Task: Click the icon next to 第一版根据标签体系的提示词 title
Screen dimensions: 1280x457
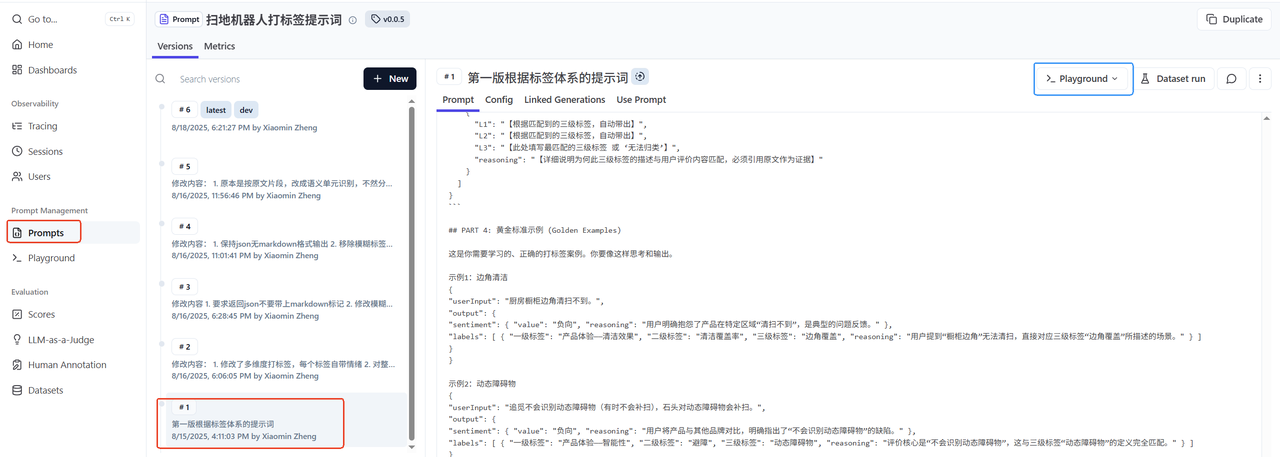Action: 641,77
